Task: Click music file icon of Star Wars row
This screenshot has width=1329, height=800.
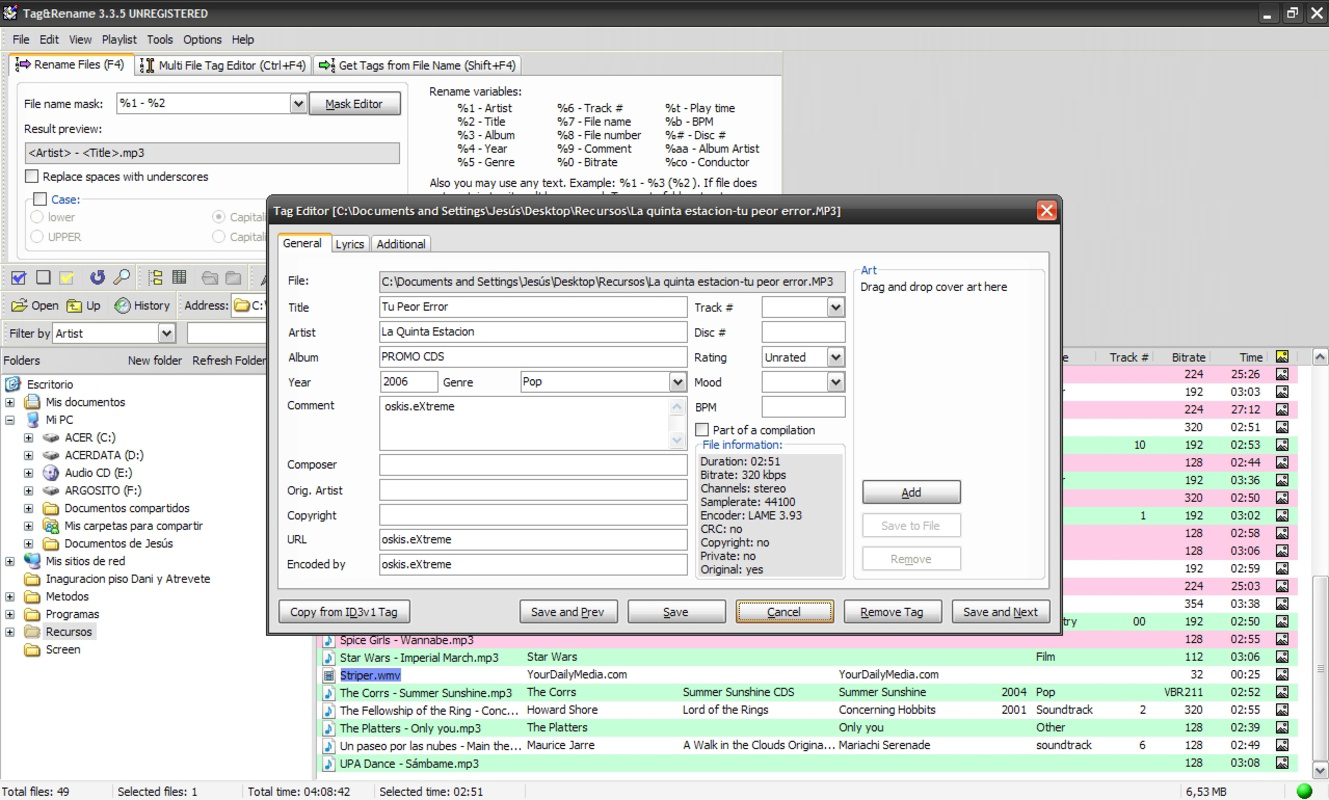Action: pyautogui.click(x=328, y=657)
